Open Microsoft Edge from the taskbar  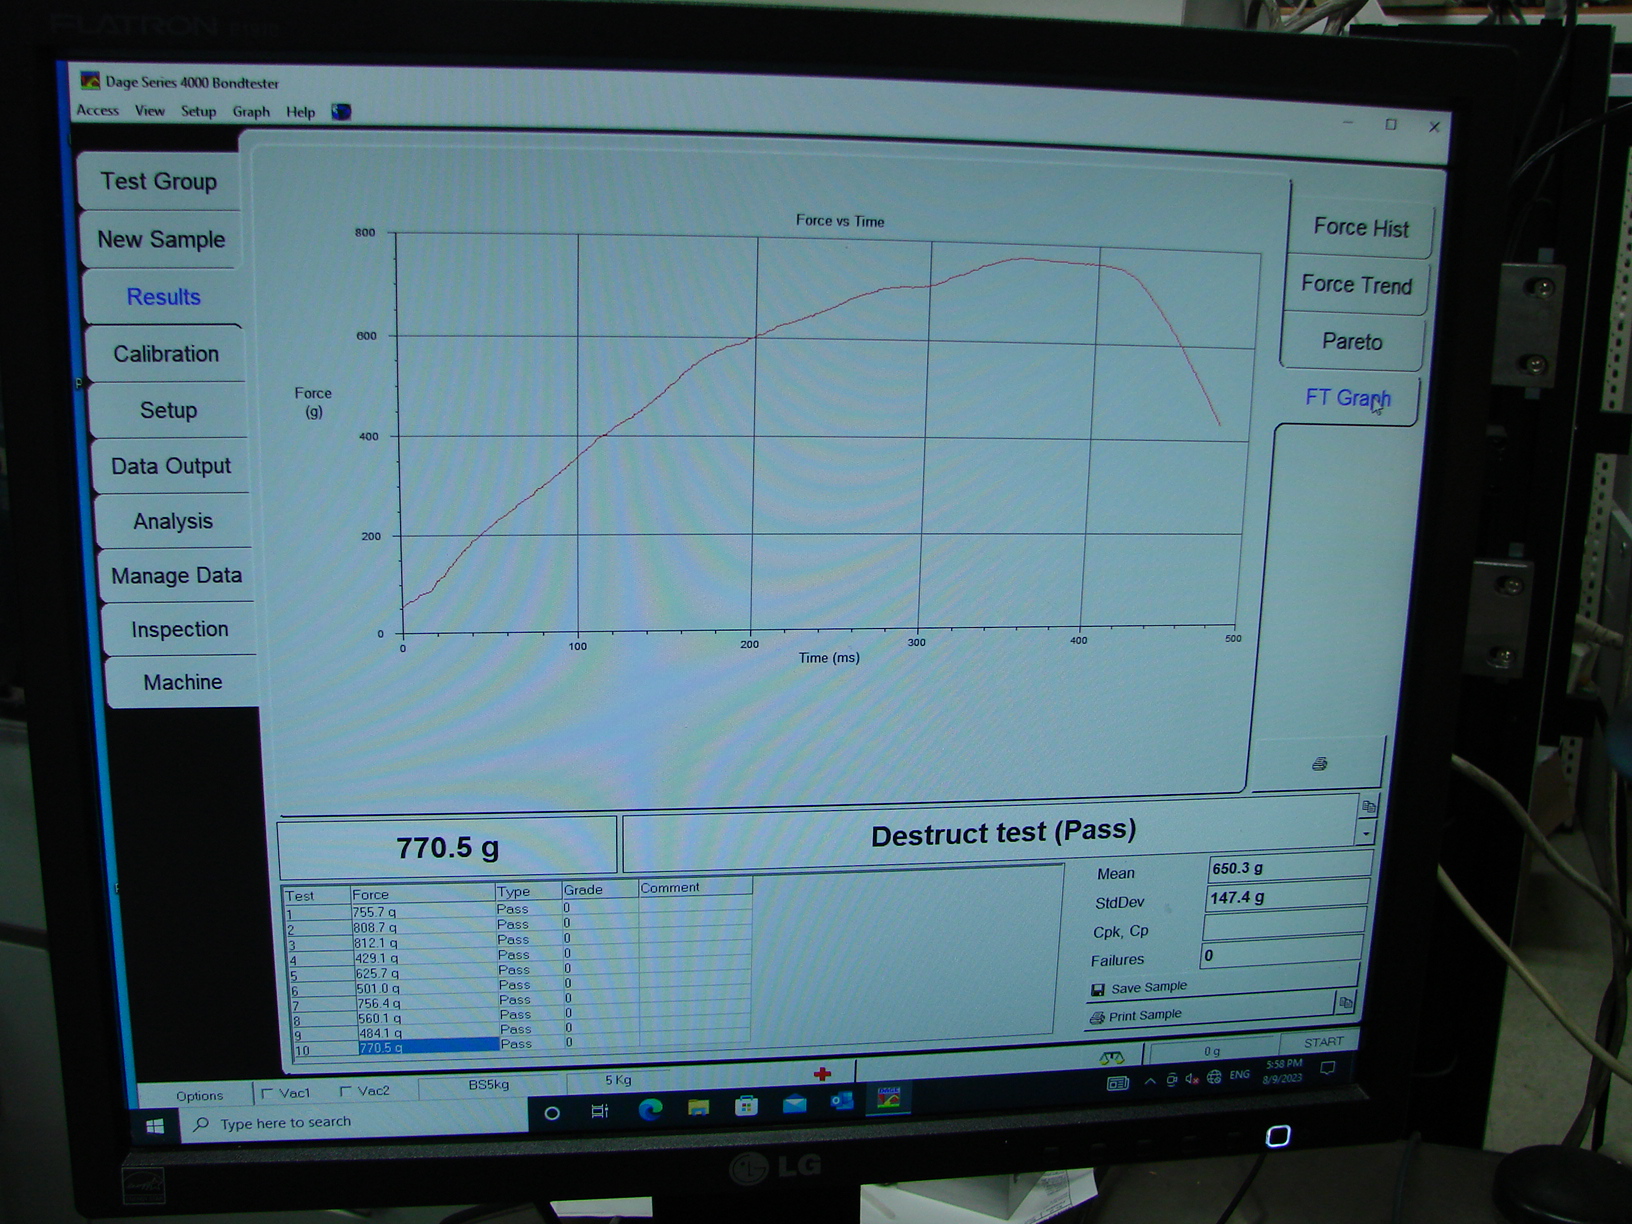pyautogui.click(x=650, y=1108)
